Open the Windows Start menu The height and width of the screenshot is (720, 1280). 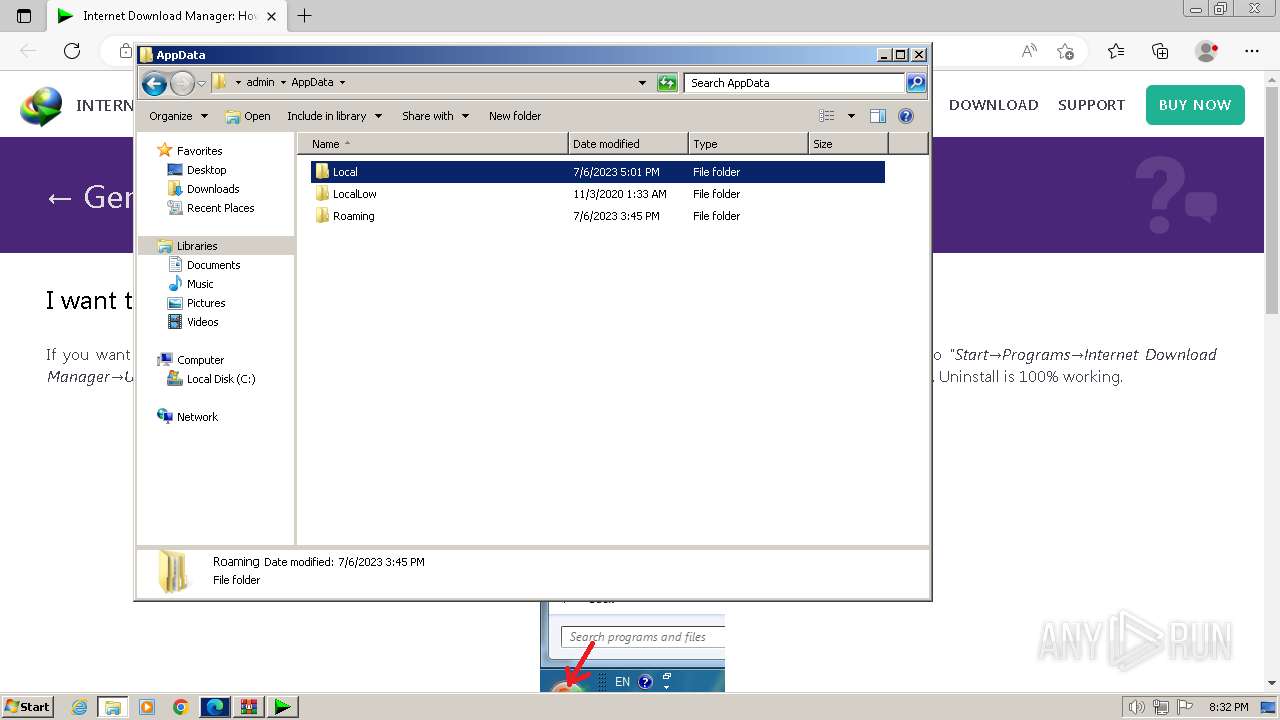pos(27,707)
